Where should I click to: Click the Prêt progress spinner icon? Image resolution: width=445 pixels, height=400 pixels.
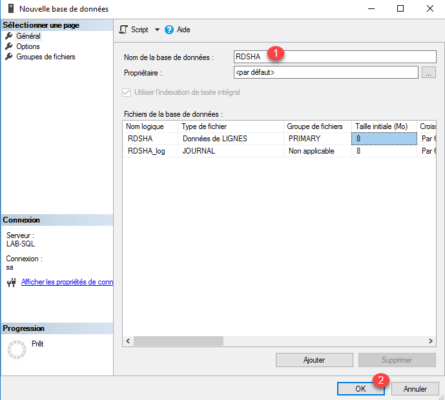click(x=17, y=349)
